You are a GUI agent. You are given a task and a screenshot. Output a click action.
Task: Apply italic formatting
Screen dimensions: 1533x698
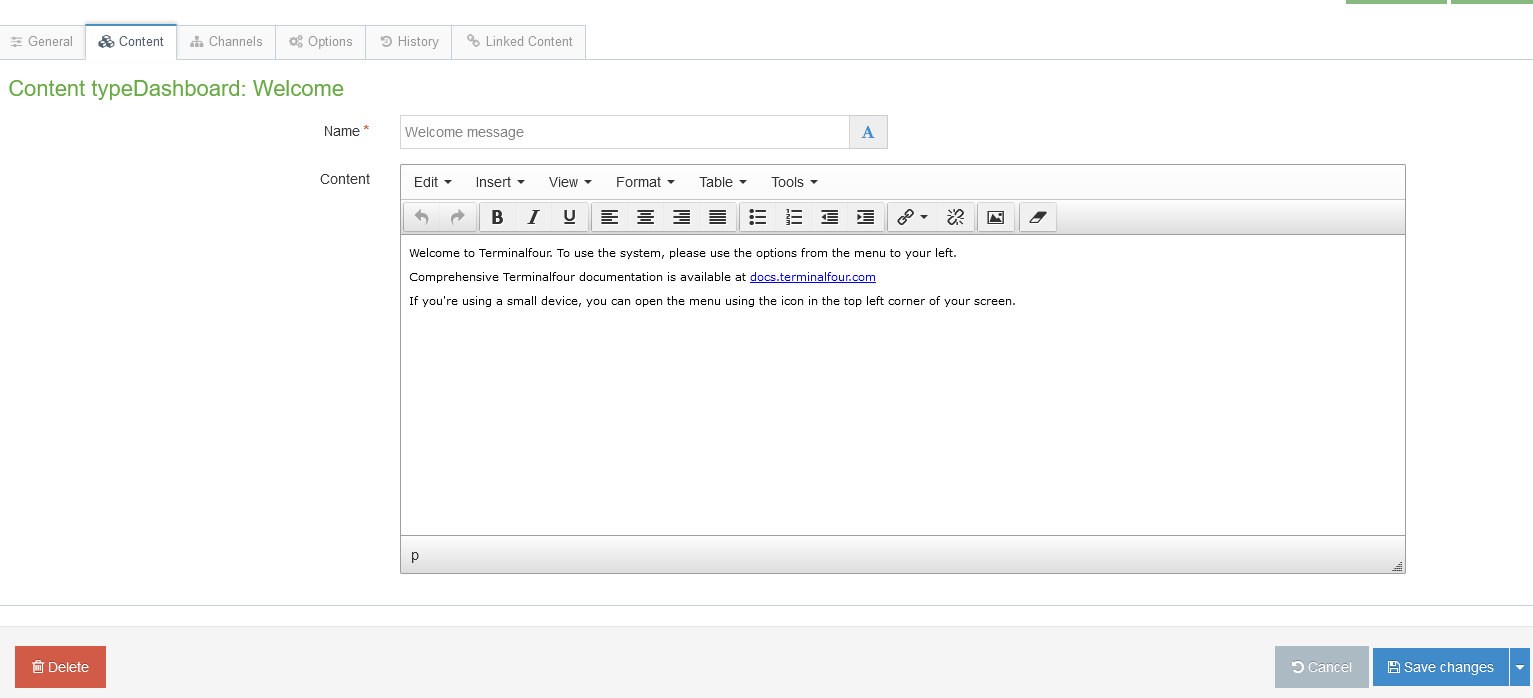point(533,217)
